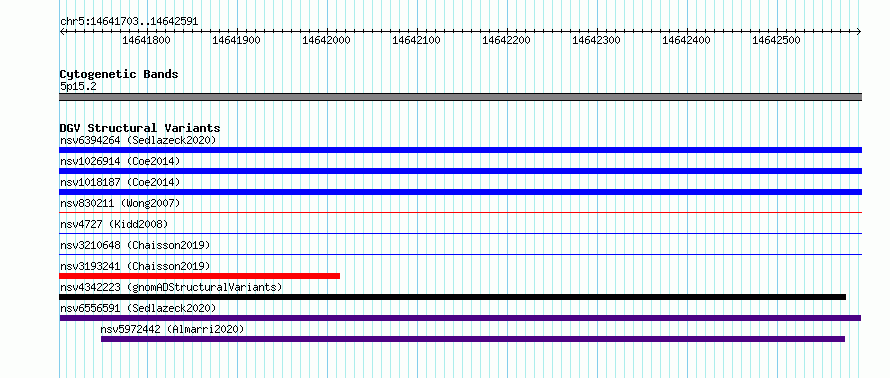
Task: Click ruler position 14642000
Action: pyautogui.click(x=327, y=40)
